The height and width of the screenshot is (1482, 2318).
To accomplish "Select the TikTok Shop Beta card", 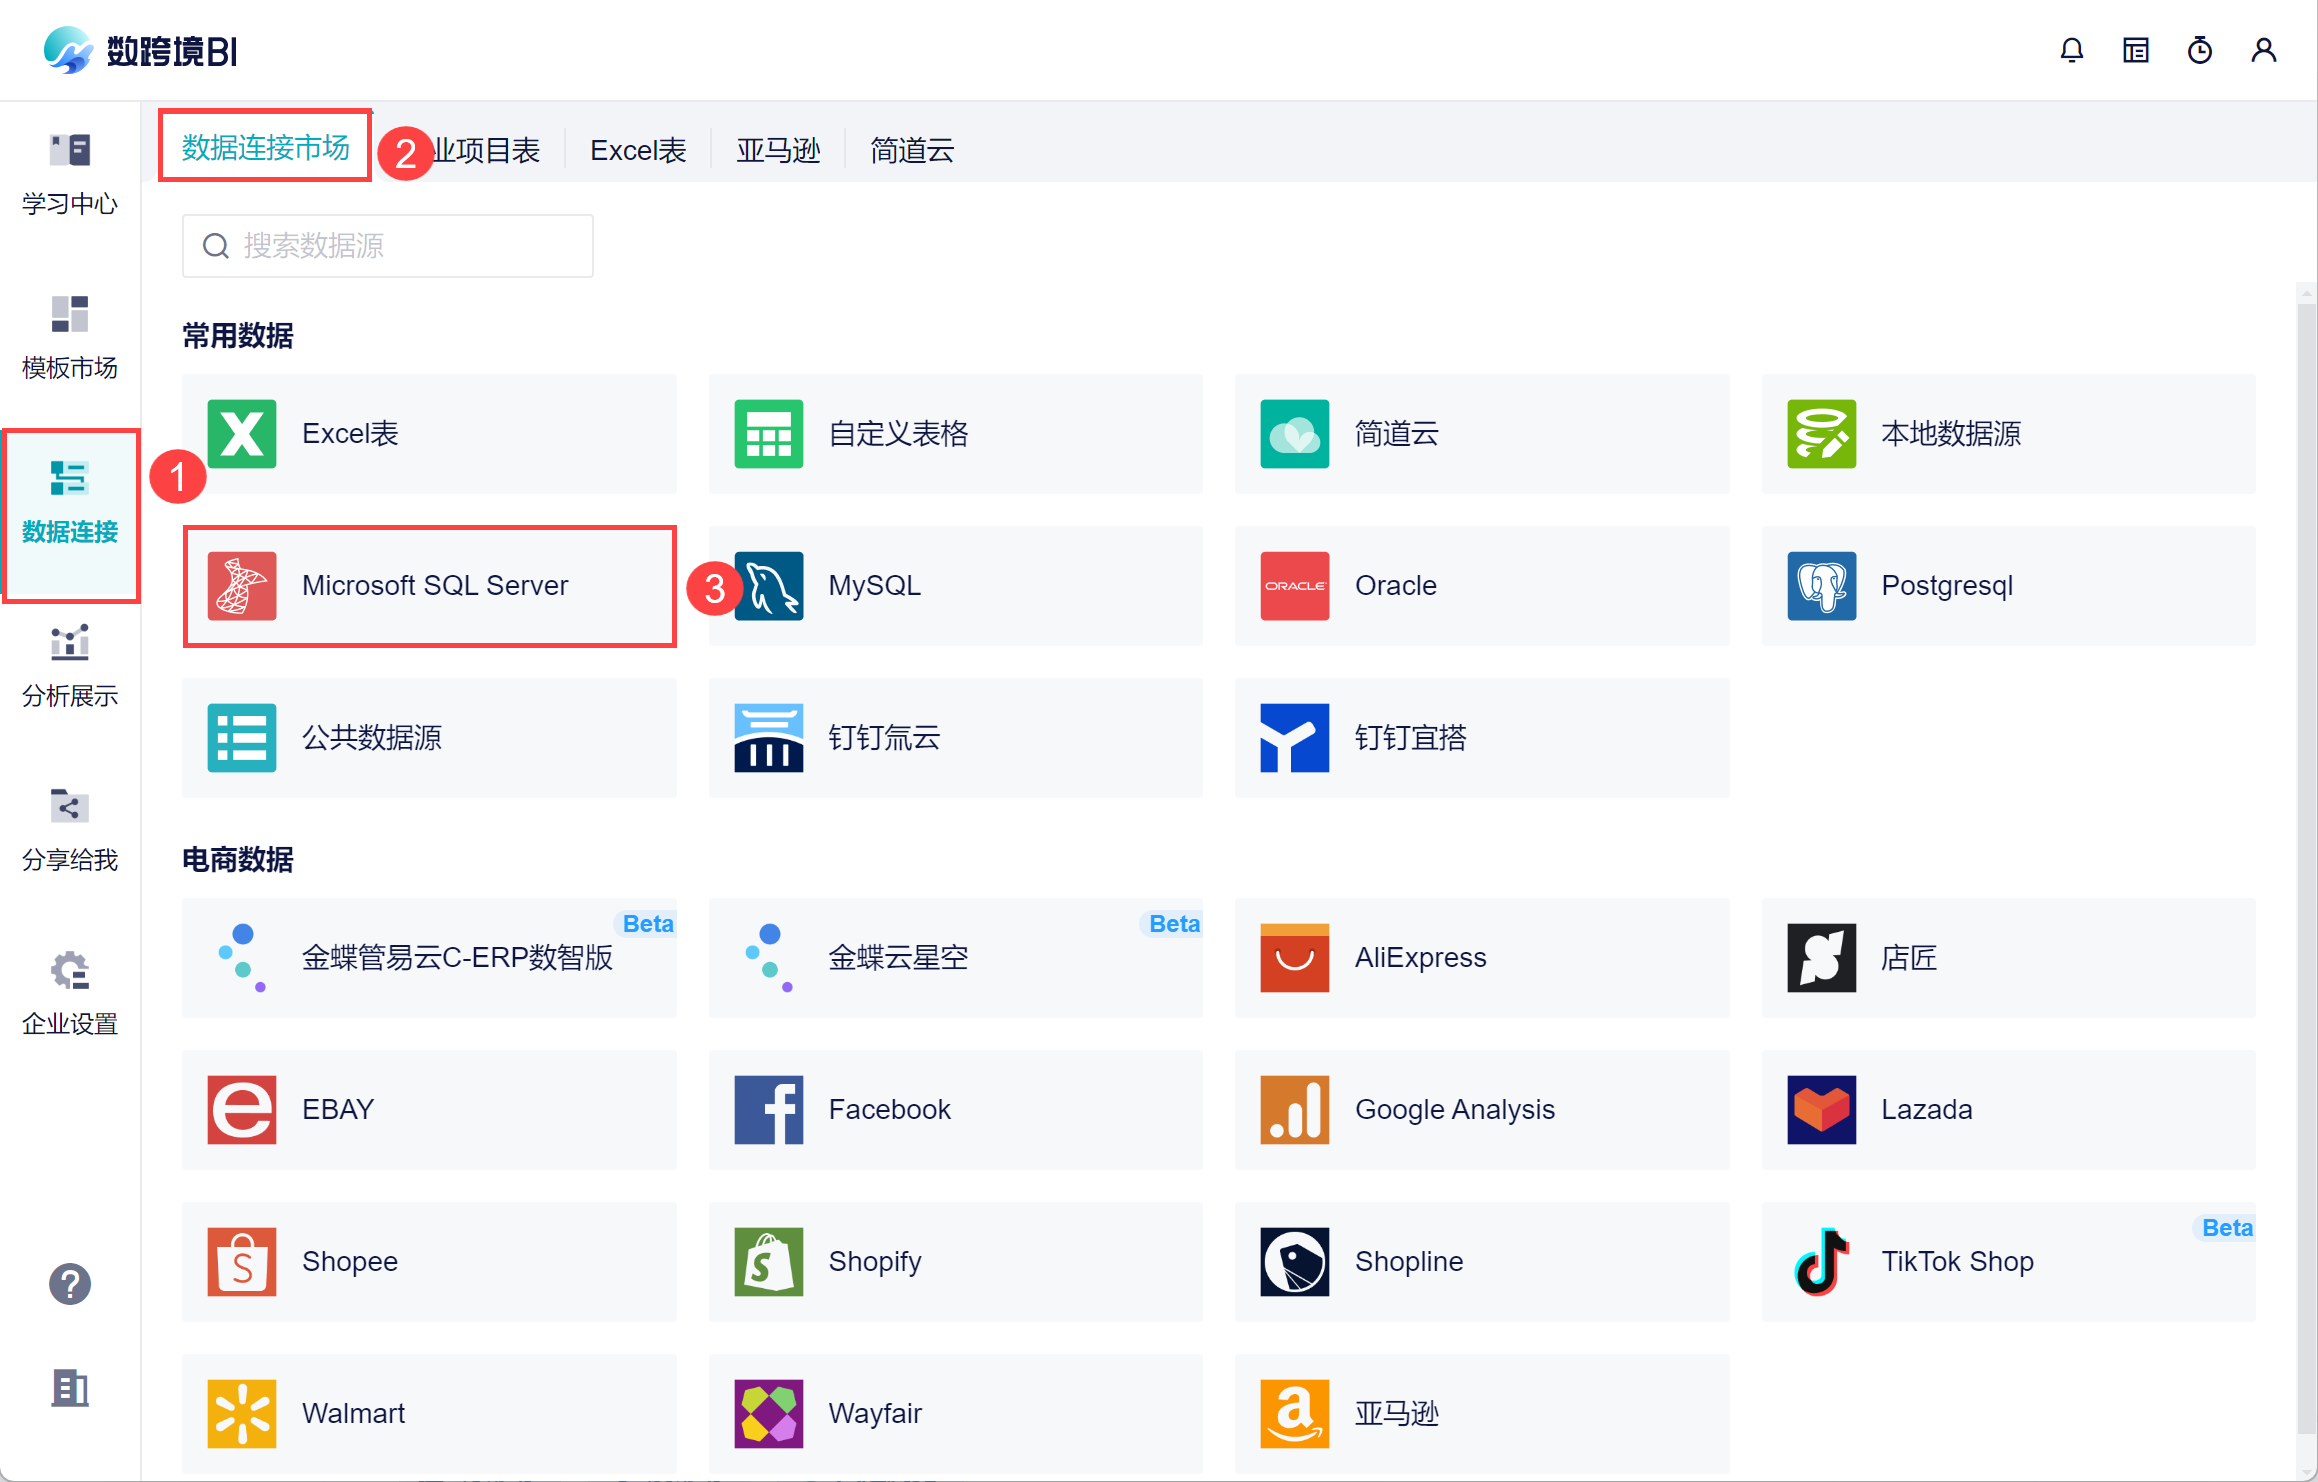I will tap(2007, 1262).
